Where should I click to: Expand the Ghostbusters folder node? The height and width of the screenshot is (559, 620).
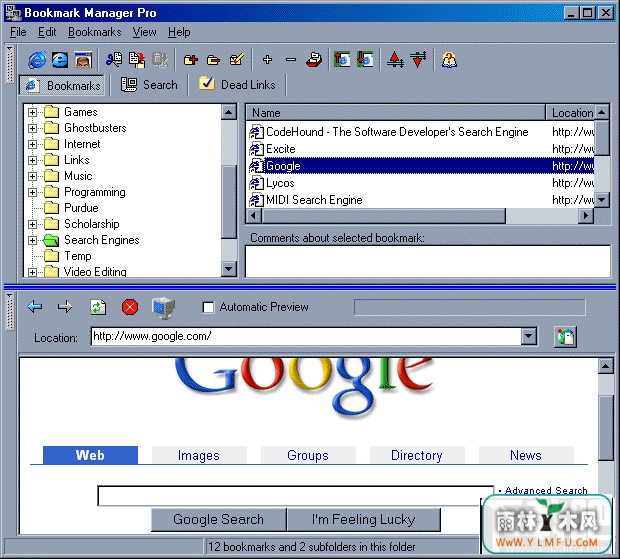[32, 128]
